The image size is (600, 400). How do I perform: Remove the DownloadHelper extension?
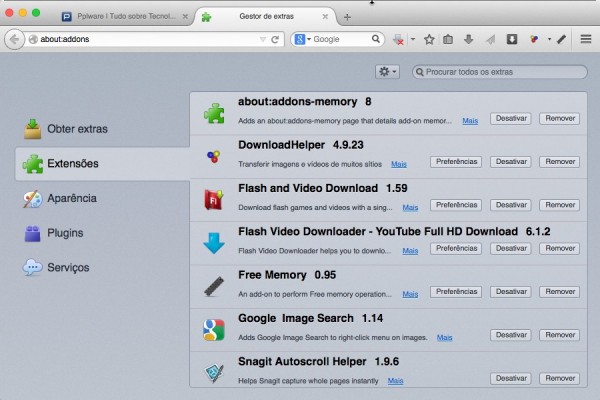[x=560, y=162]
